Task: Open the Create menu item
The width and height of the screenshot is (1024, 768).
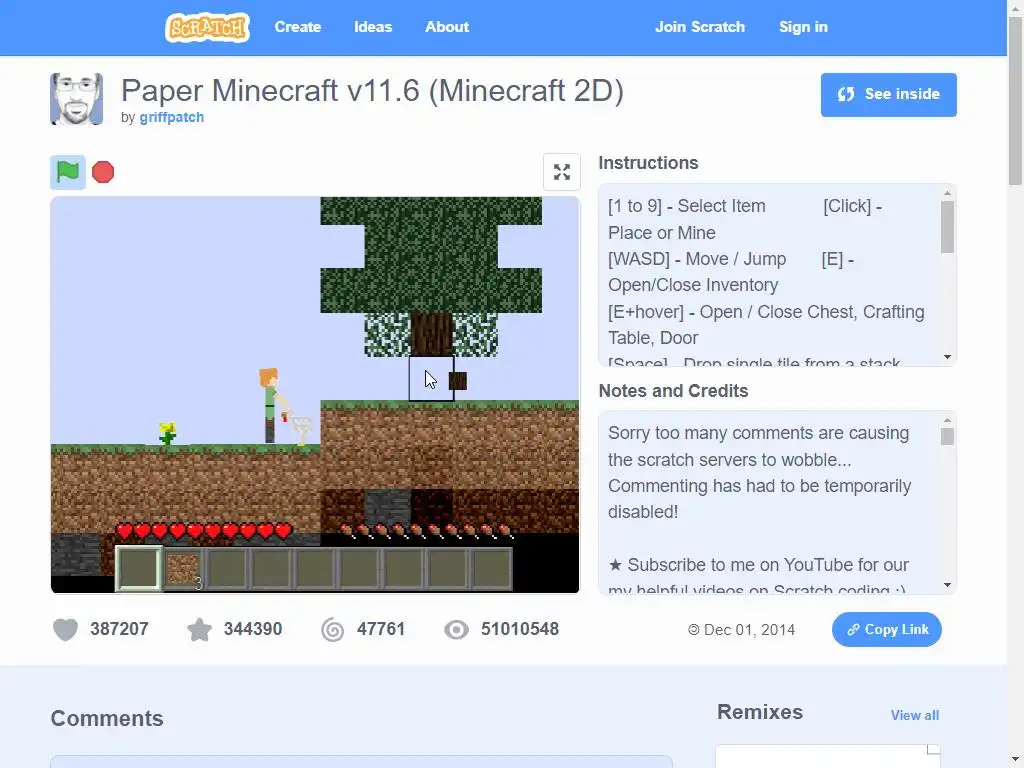Action: click(298, 27)
